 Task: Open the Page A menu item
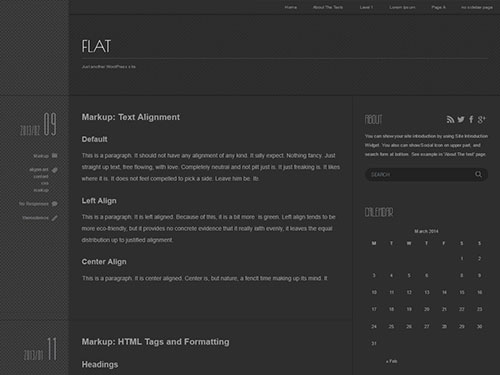pos(438,7)
